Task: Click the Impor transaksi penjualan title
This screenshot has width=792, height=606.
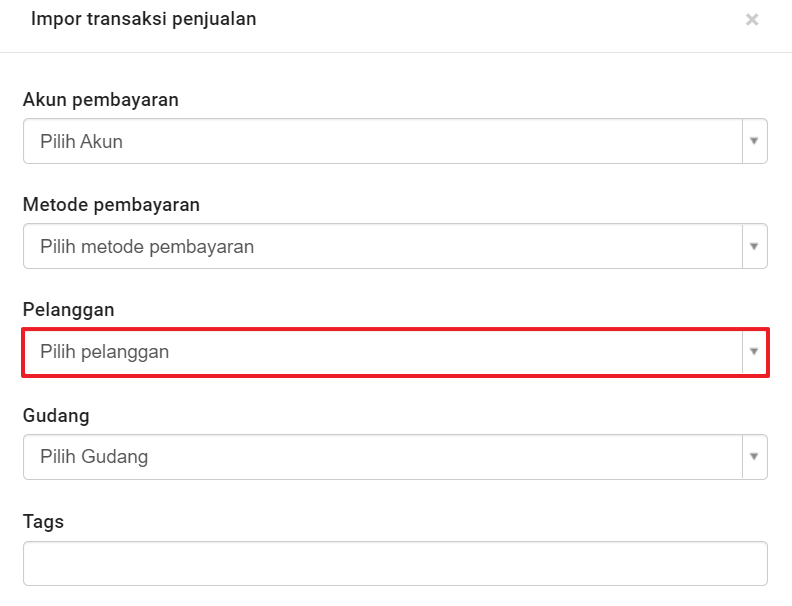Action: (144, 19)
